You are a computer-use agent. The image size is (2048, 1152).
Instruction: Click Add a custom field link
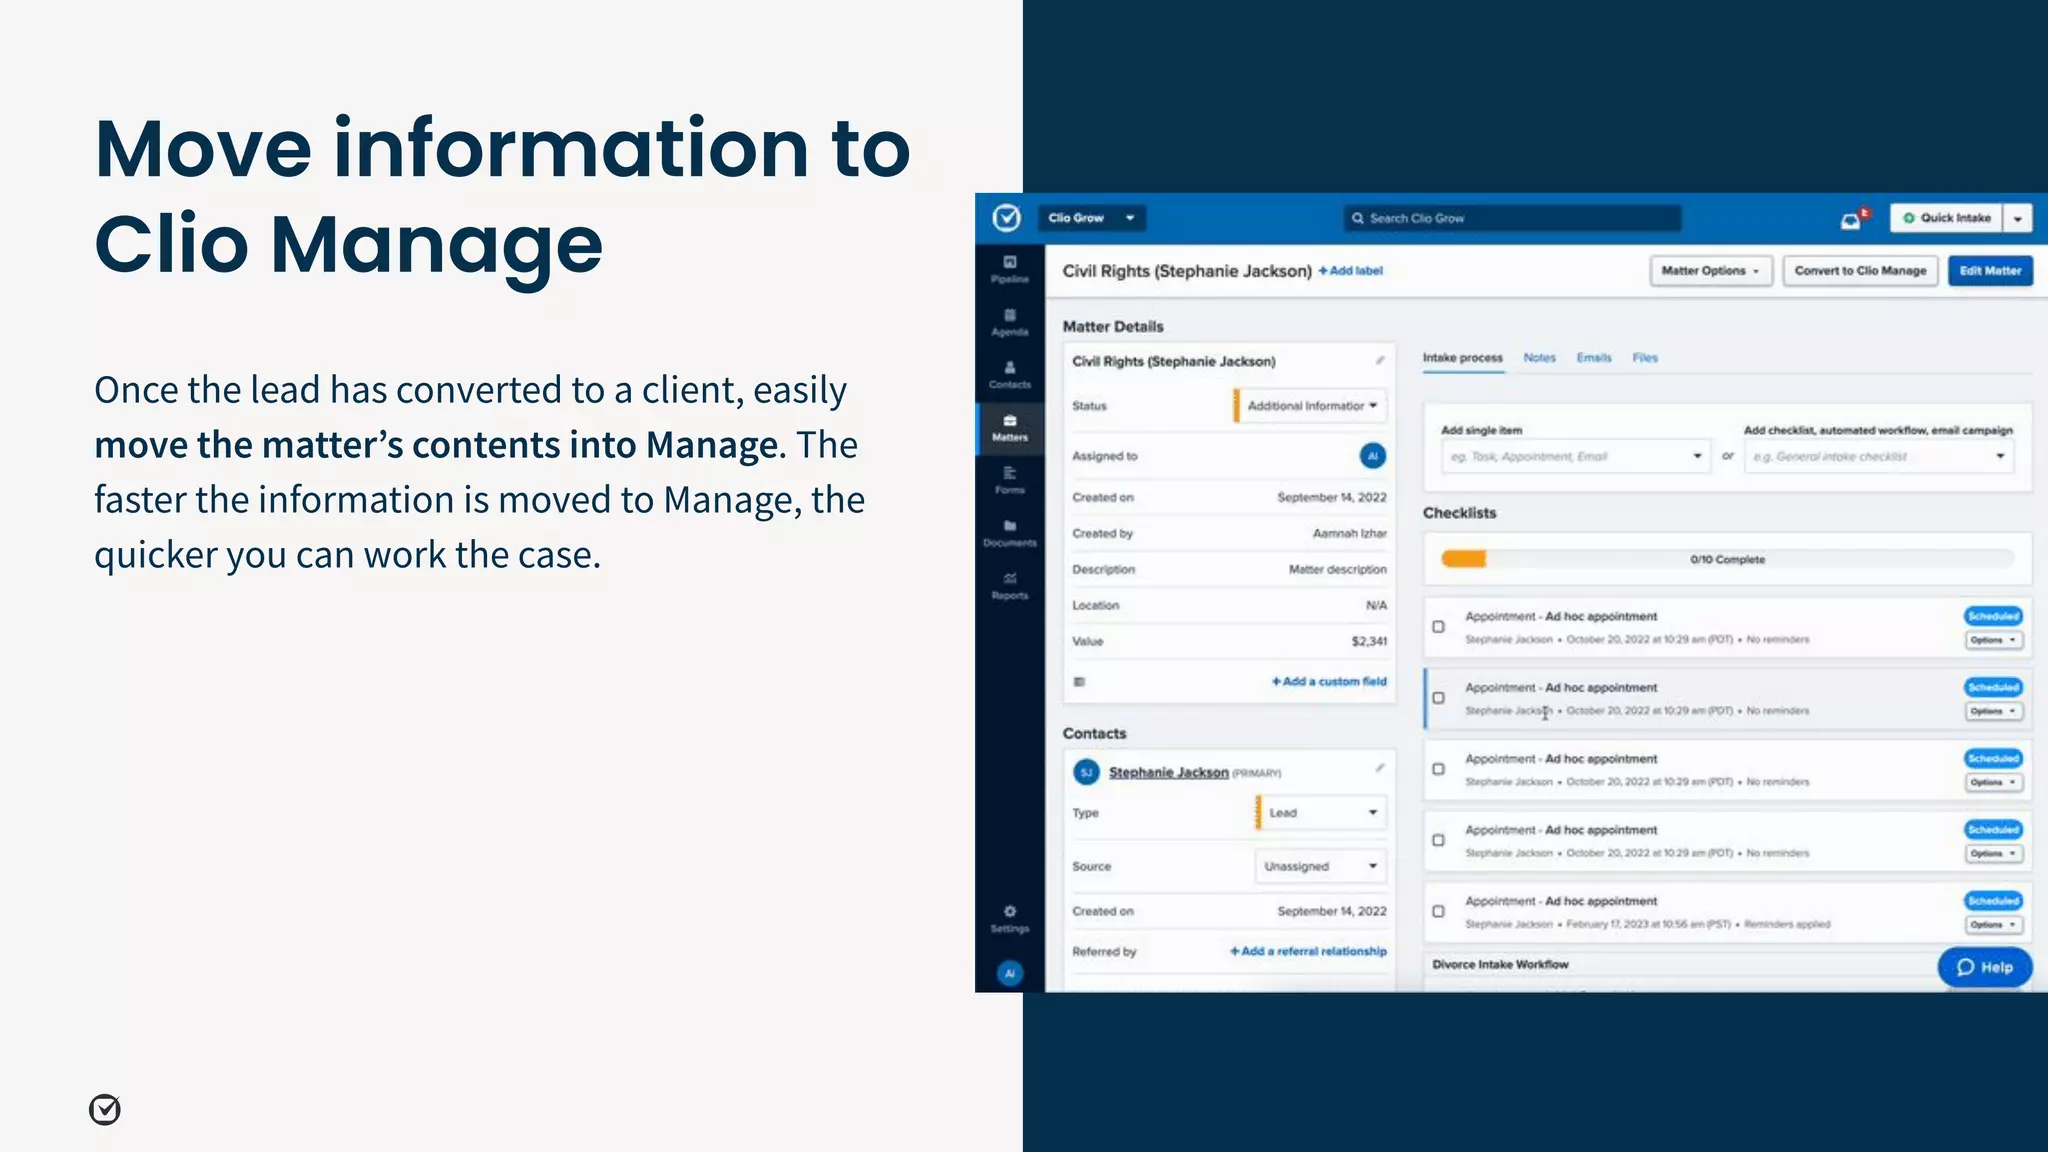tap(1329, 682)
